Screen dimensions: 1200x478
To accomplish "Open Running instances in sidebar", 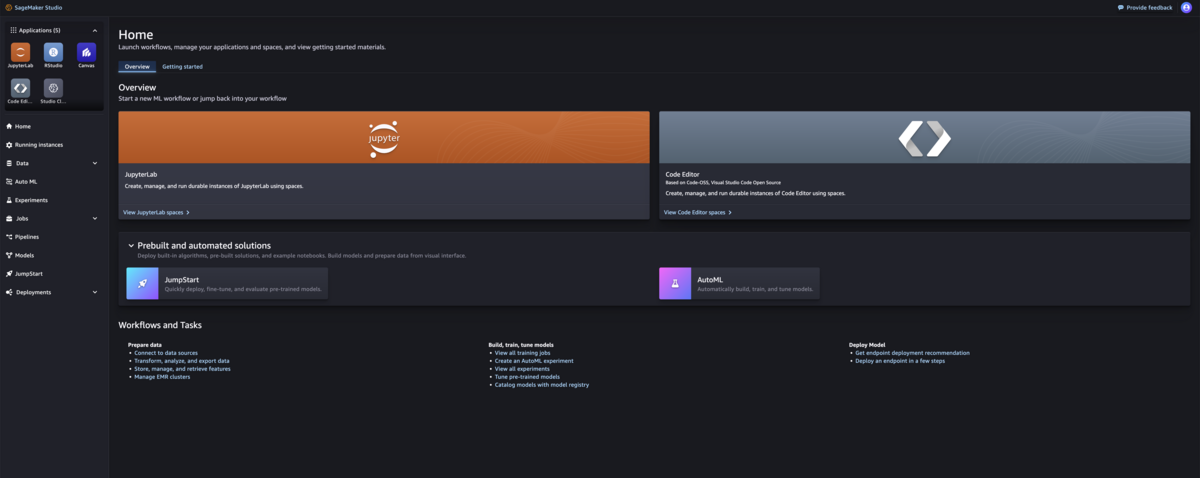I will (x=38, y=145).
